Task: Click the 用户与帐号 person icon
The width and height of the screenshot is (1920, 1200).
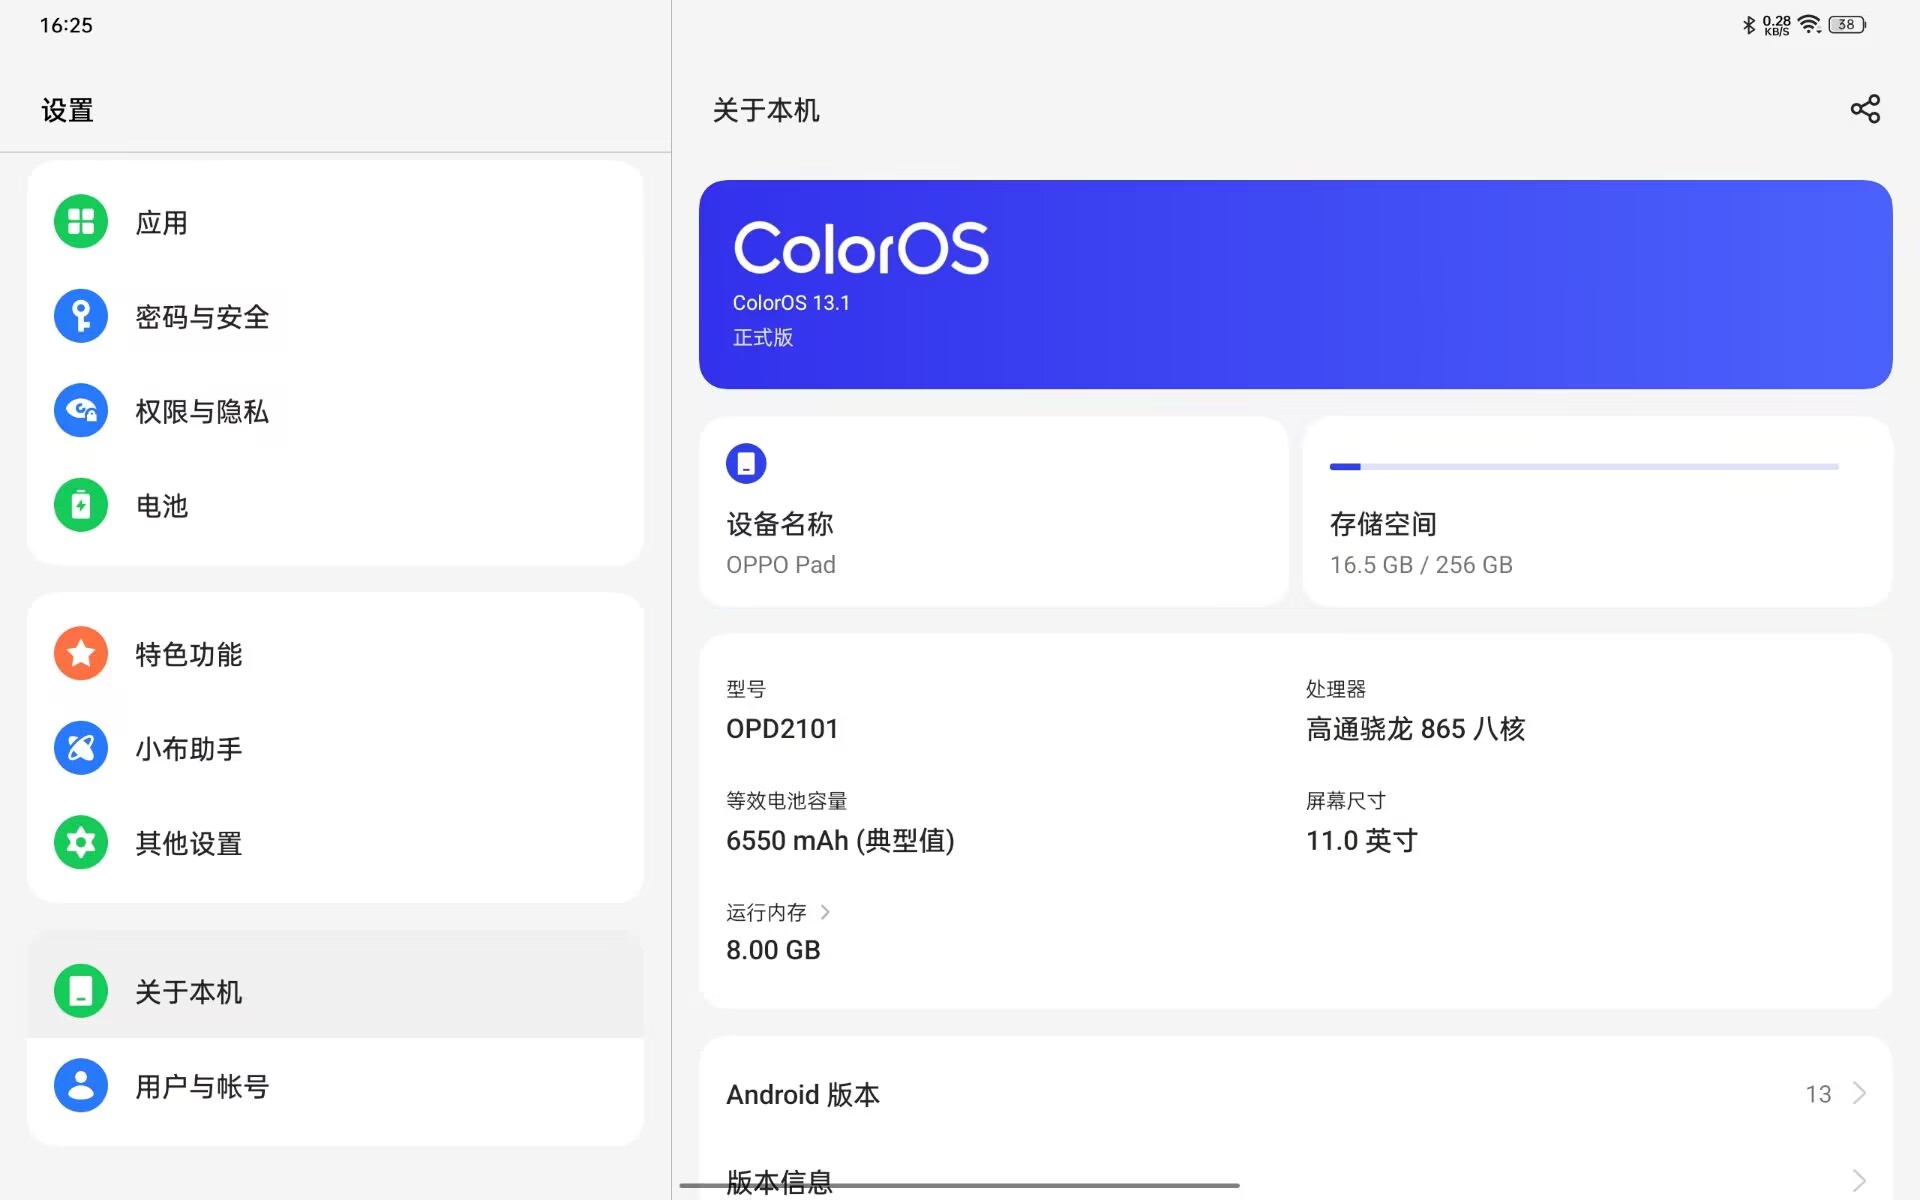Action: [81, 1085]
